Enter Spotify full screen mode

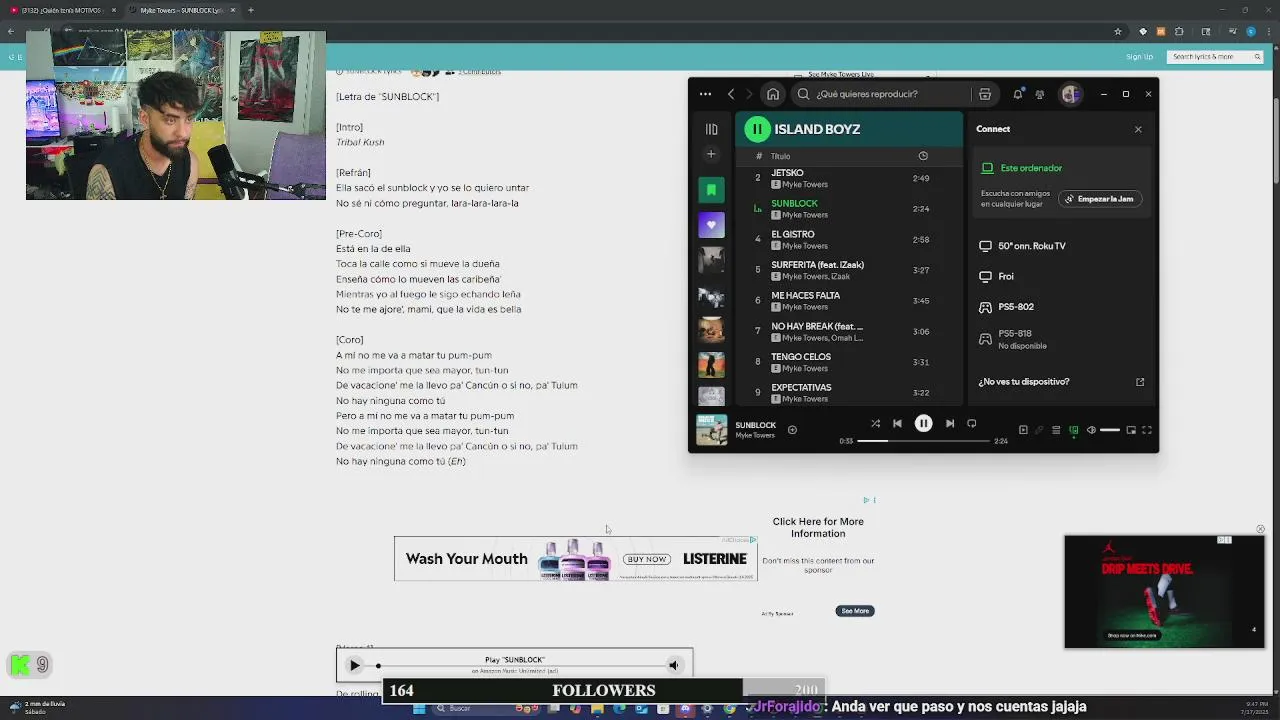pyautogui.click(x=1147, y=430)
